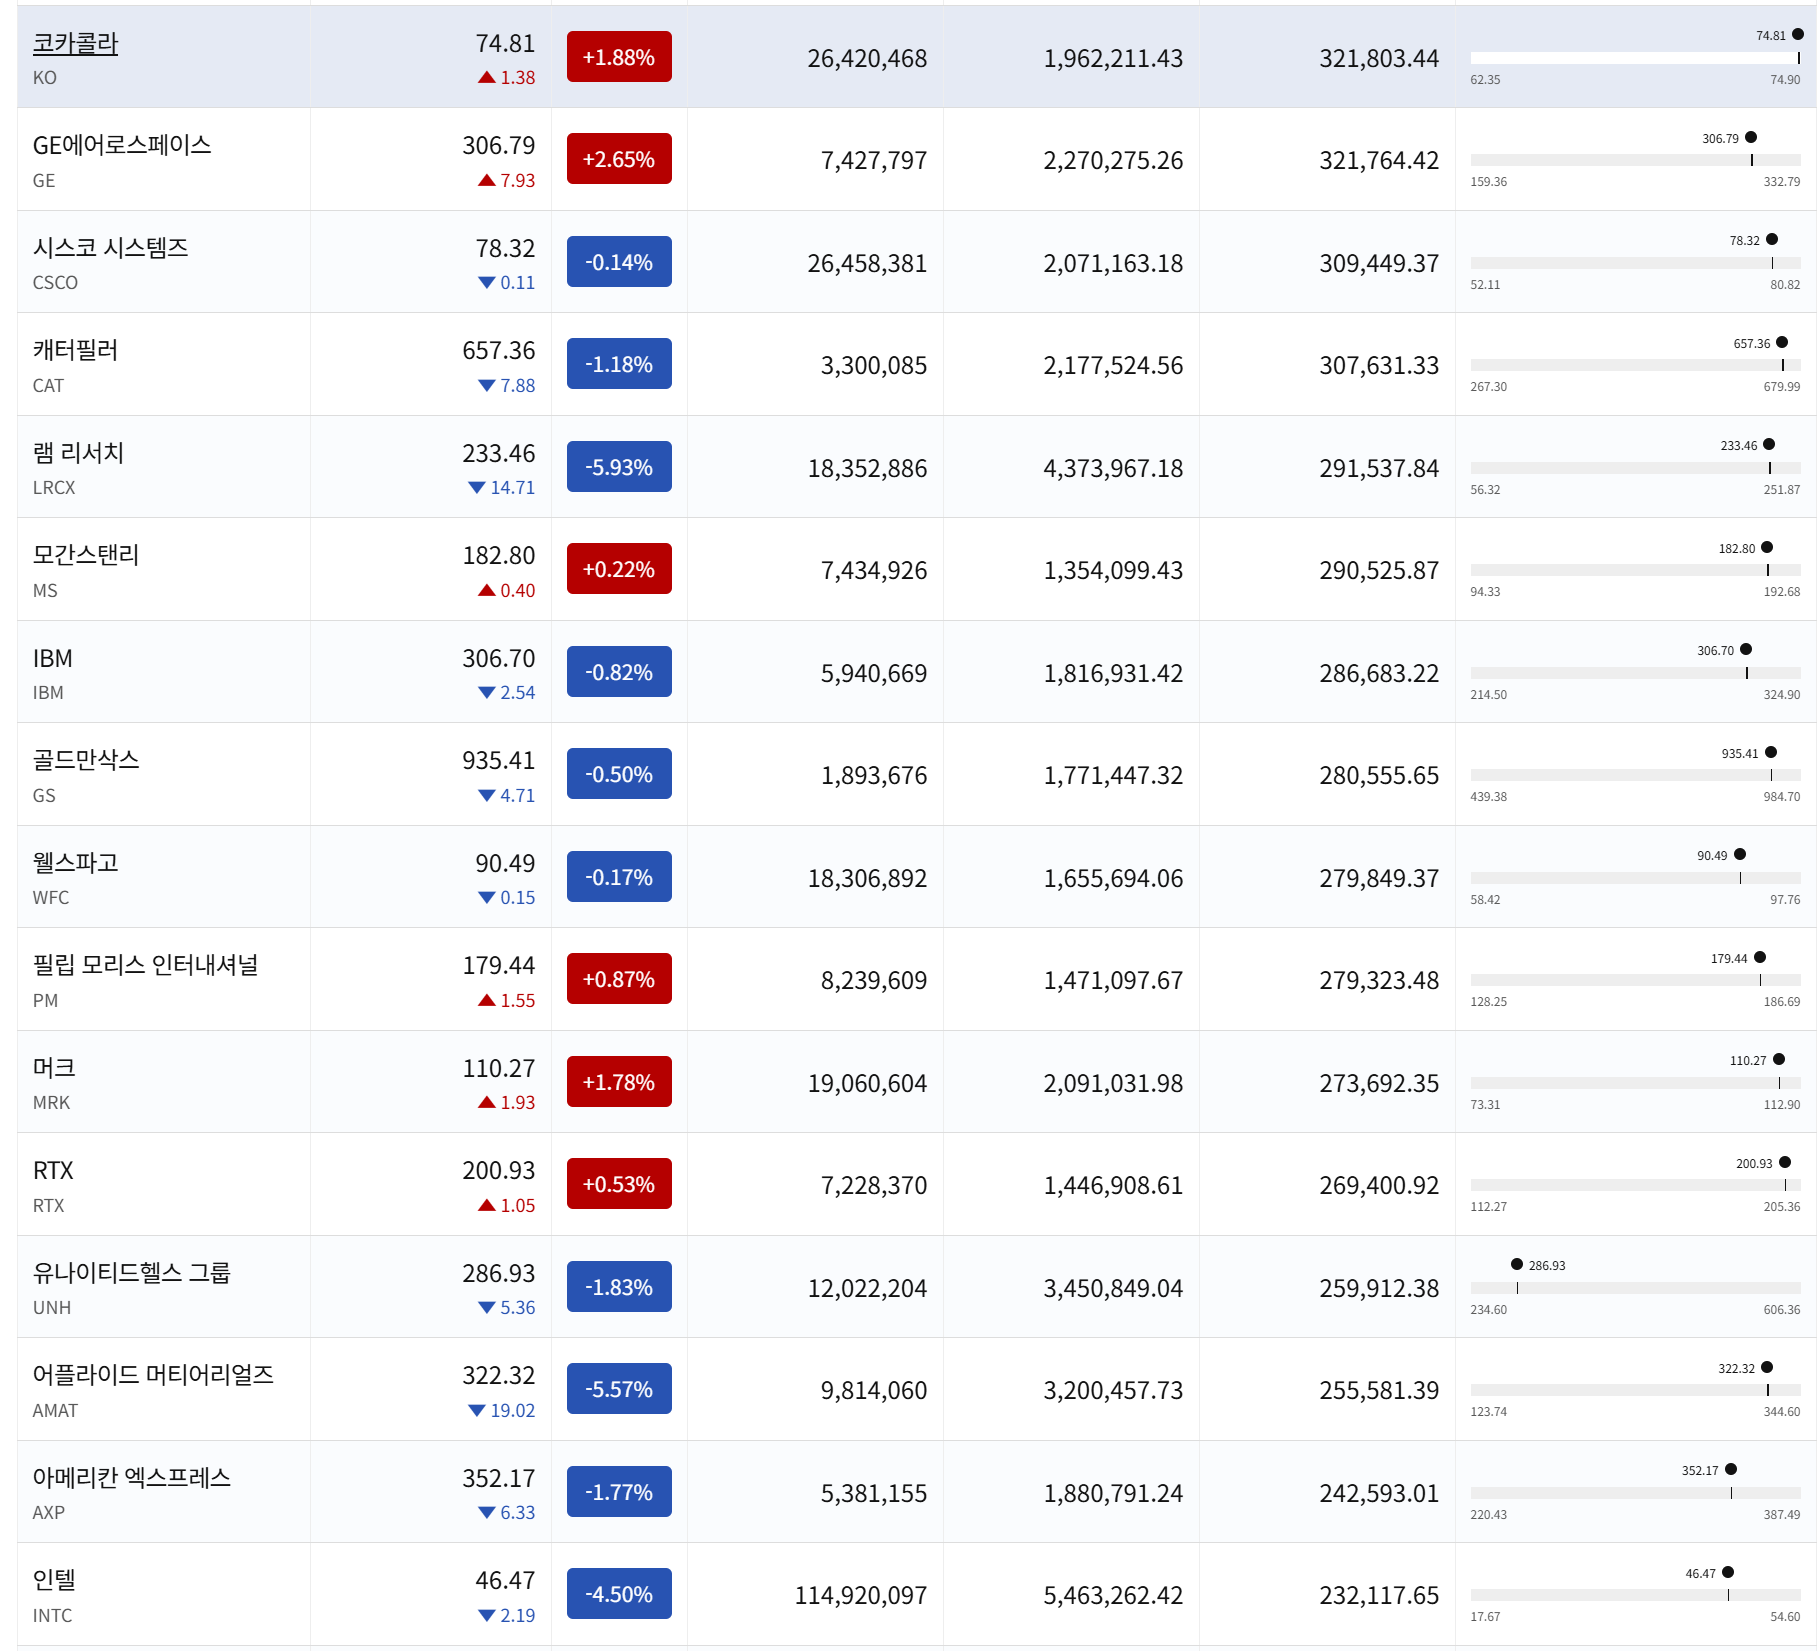Image resolution: width=1820 pixels, height=1651 pixels.
Task: Select the 웰스파고 stock name
Action: click(75, 863)
